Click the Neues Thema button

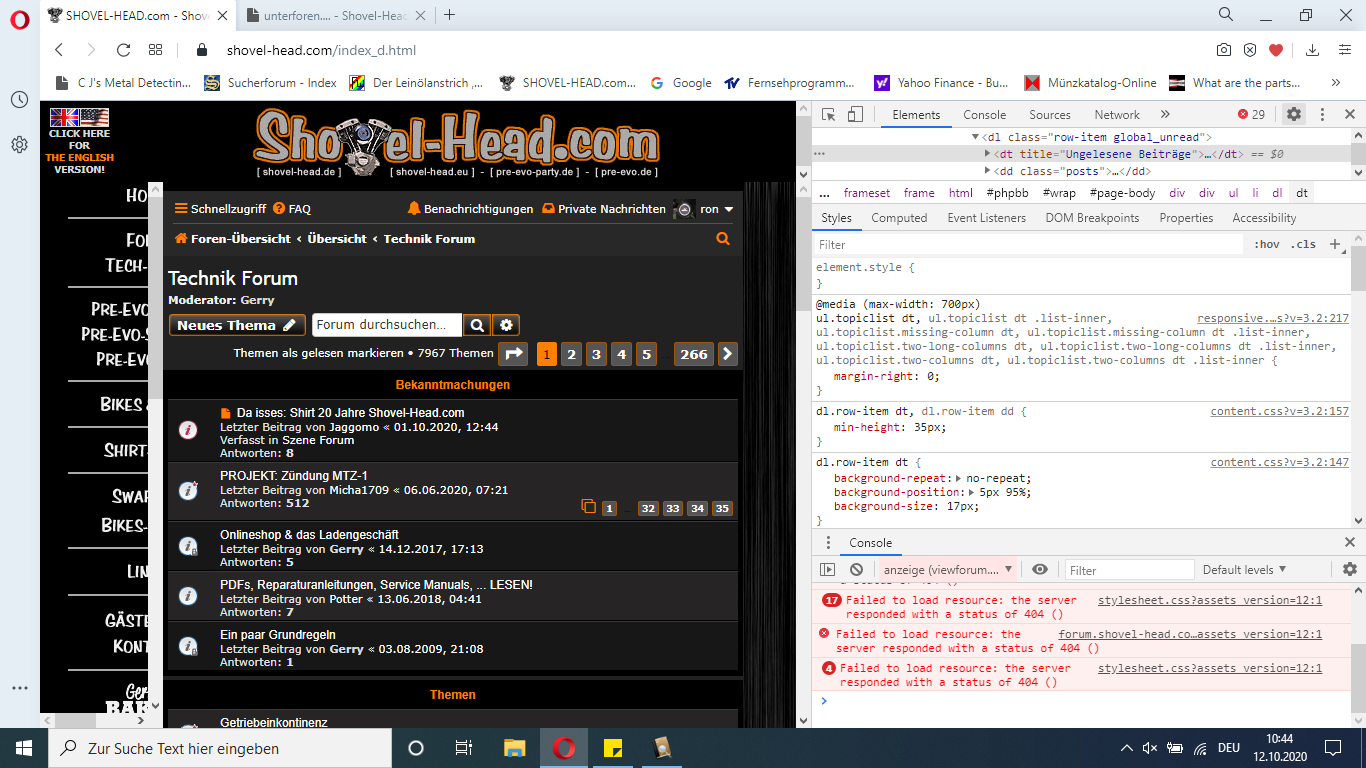[237, 325]
